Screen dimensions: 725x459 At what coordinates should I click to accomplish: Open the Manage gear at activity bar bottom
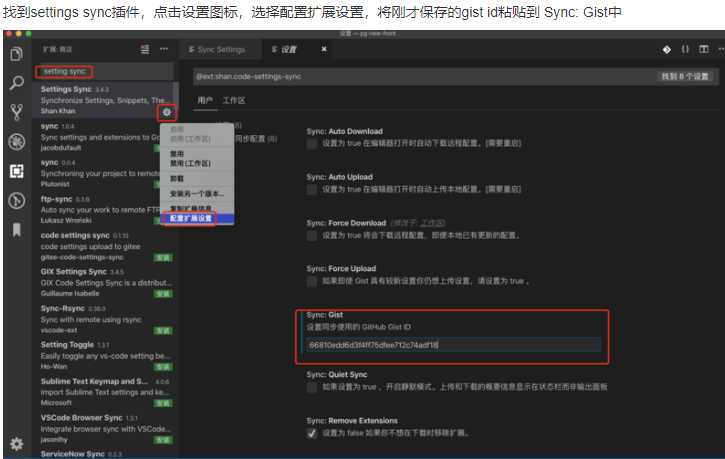coord(17,444)
